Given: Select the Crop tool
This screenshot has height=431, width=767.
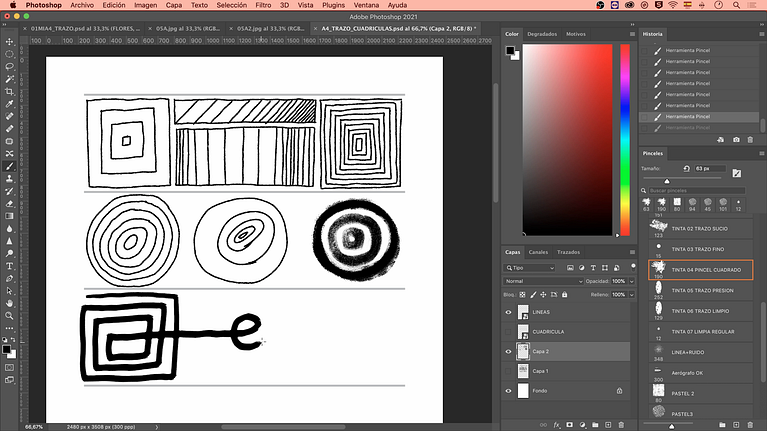Looking at the screenshot, I should coord(9,91).
